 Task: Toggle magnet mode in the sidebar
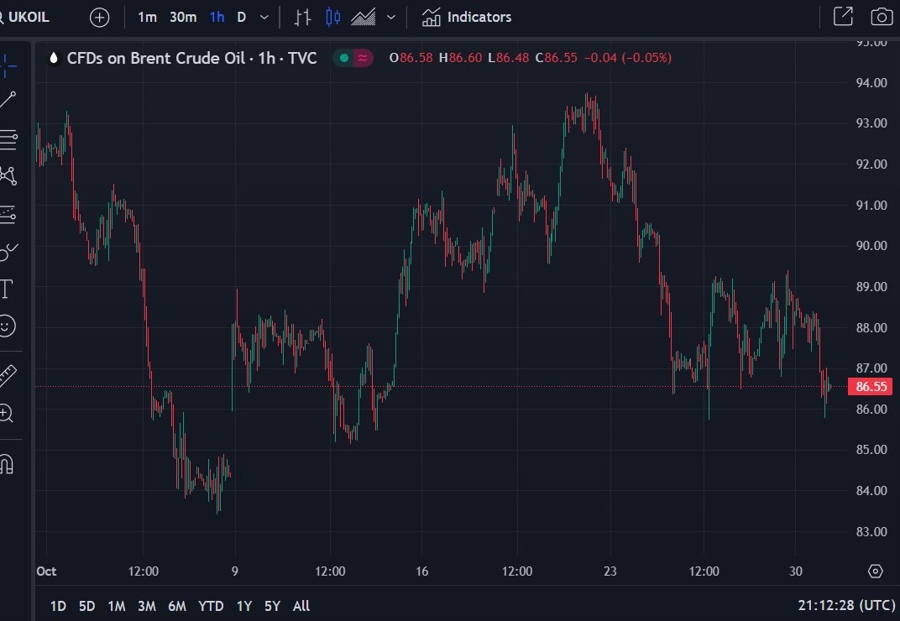11,464
